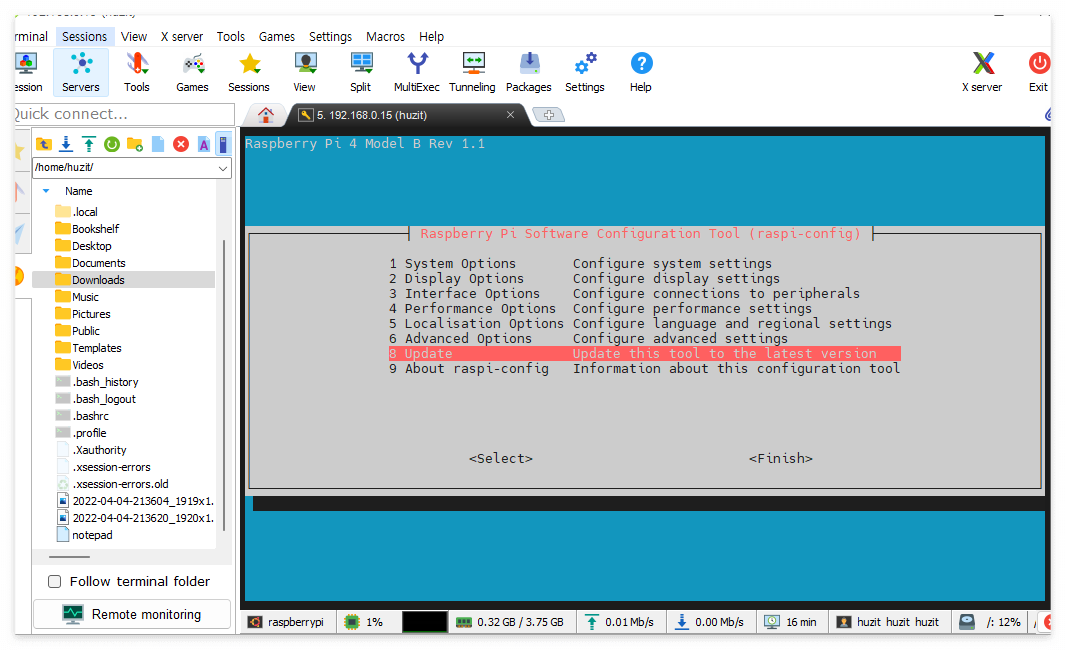Open the Sessions menu
Image resolution: width=1066 pixels, height=650 pixels.
pos(84,37)
